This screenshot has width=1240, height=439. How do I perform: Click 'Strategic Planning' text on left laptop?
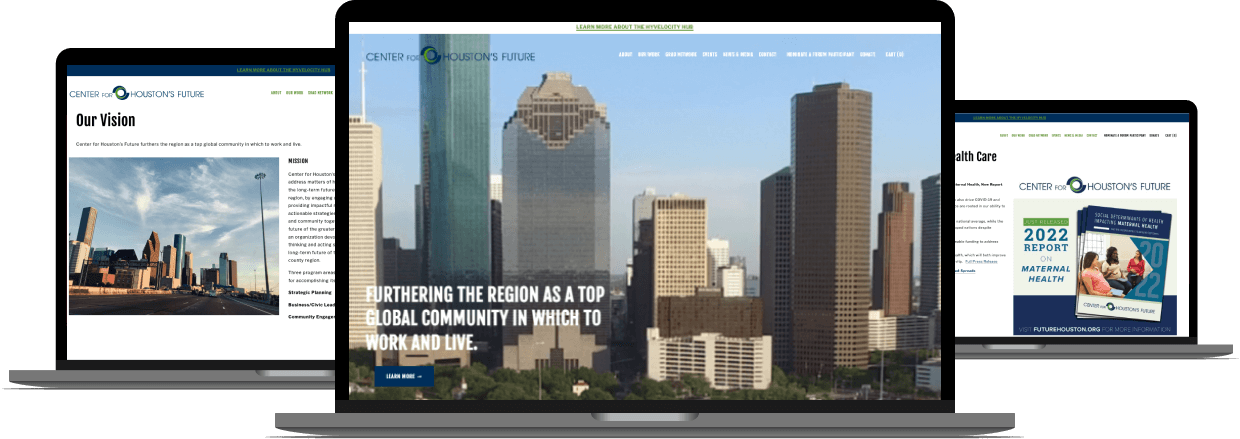tap(310, 292)
